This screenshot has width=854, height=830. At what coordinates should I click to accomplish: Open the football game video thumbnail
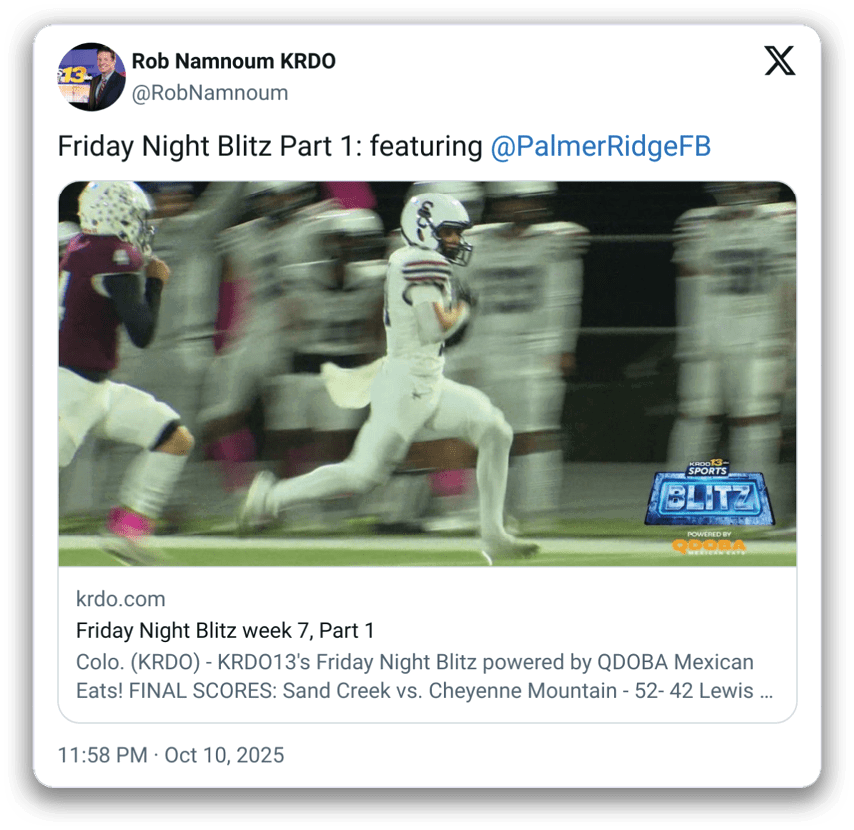point(428,374)
